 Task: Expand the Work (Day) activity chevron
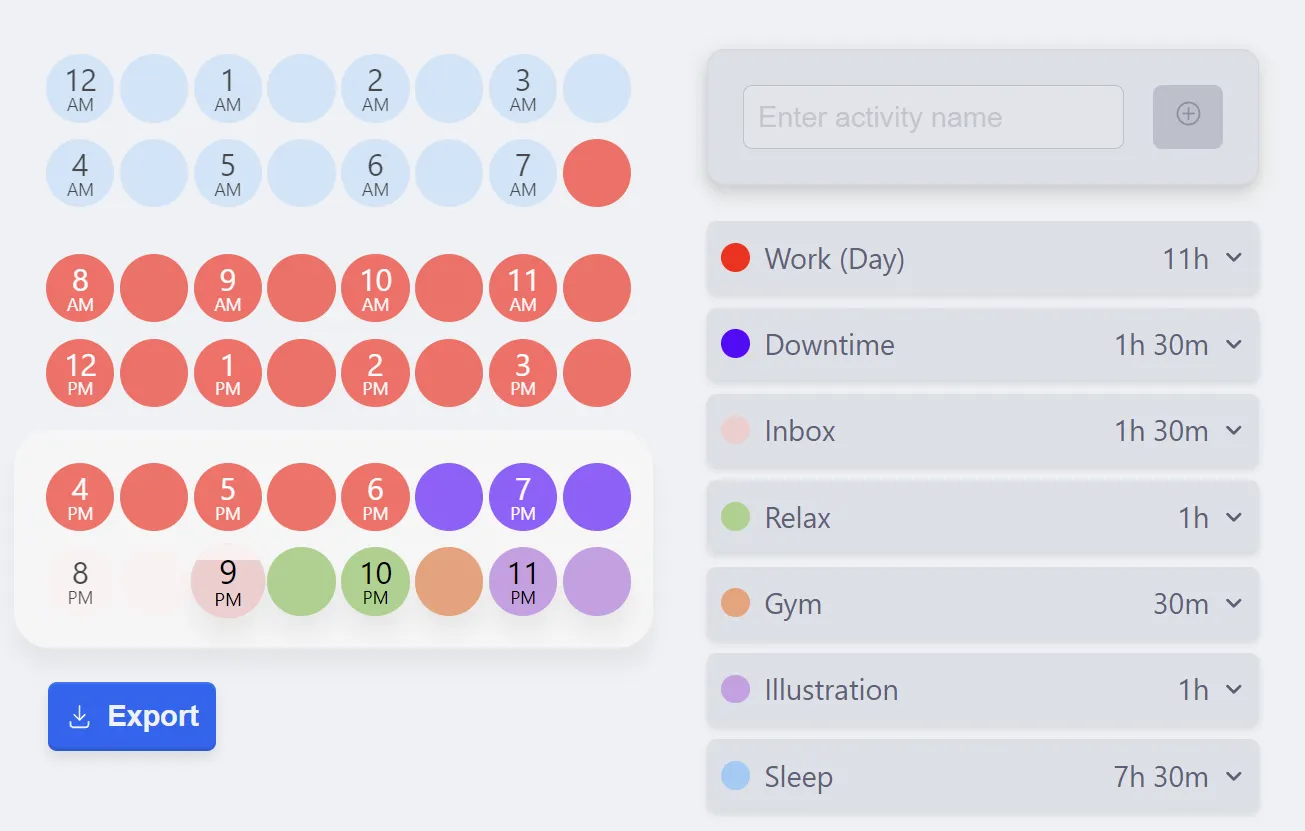click(1234, 258)
